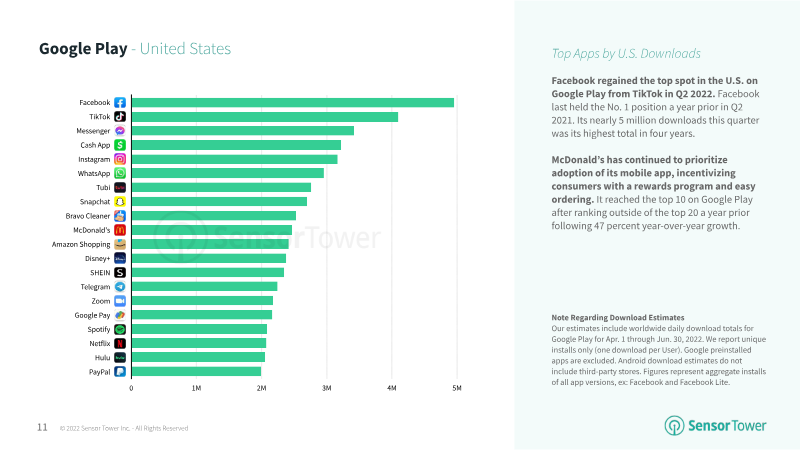This screenshot has height=450, width=800.
Task: Click the Spotify app icon
Action: pos(120,329)
